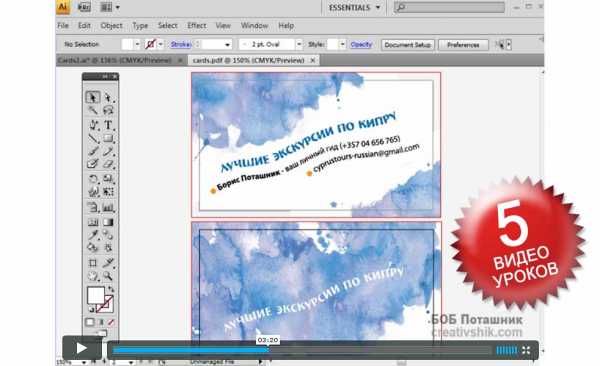
Task: Swap fill and stroke colors
Action: tap(111, 289)
